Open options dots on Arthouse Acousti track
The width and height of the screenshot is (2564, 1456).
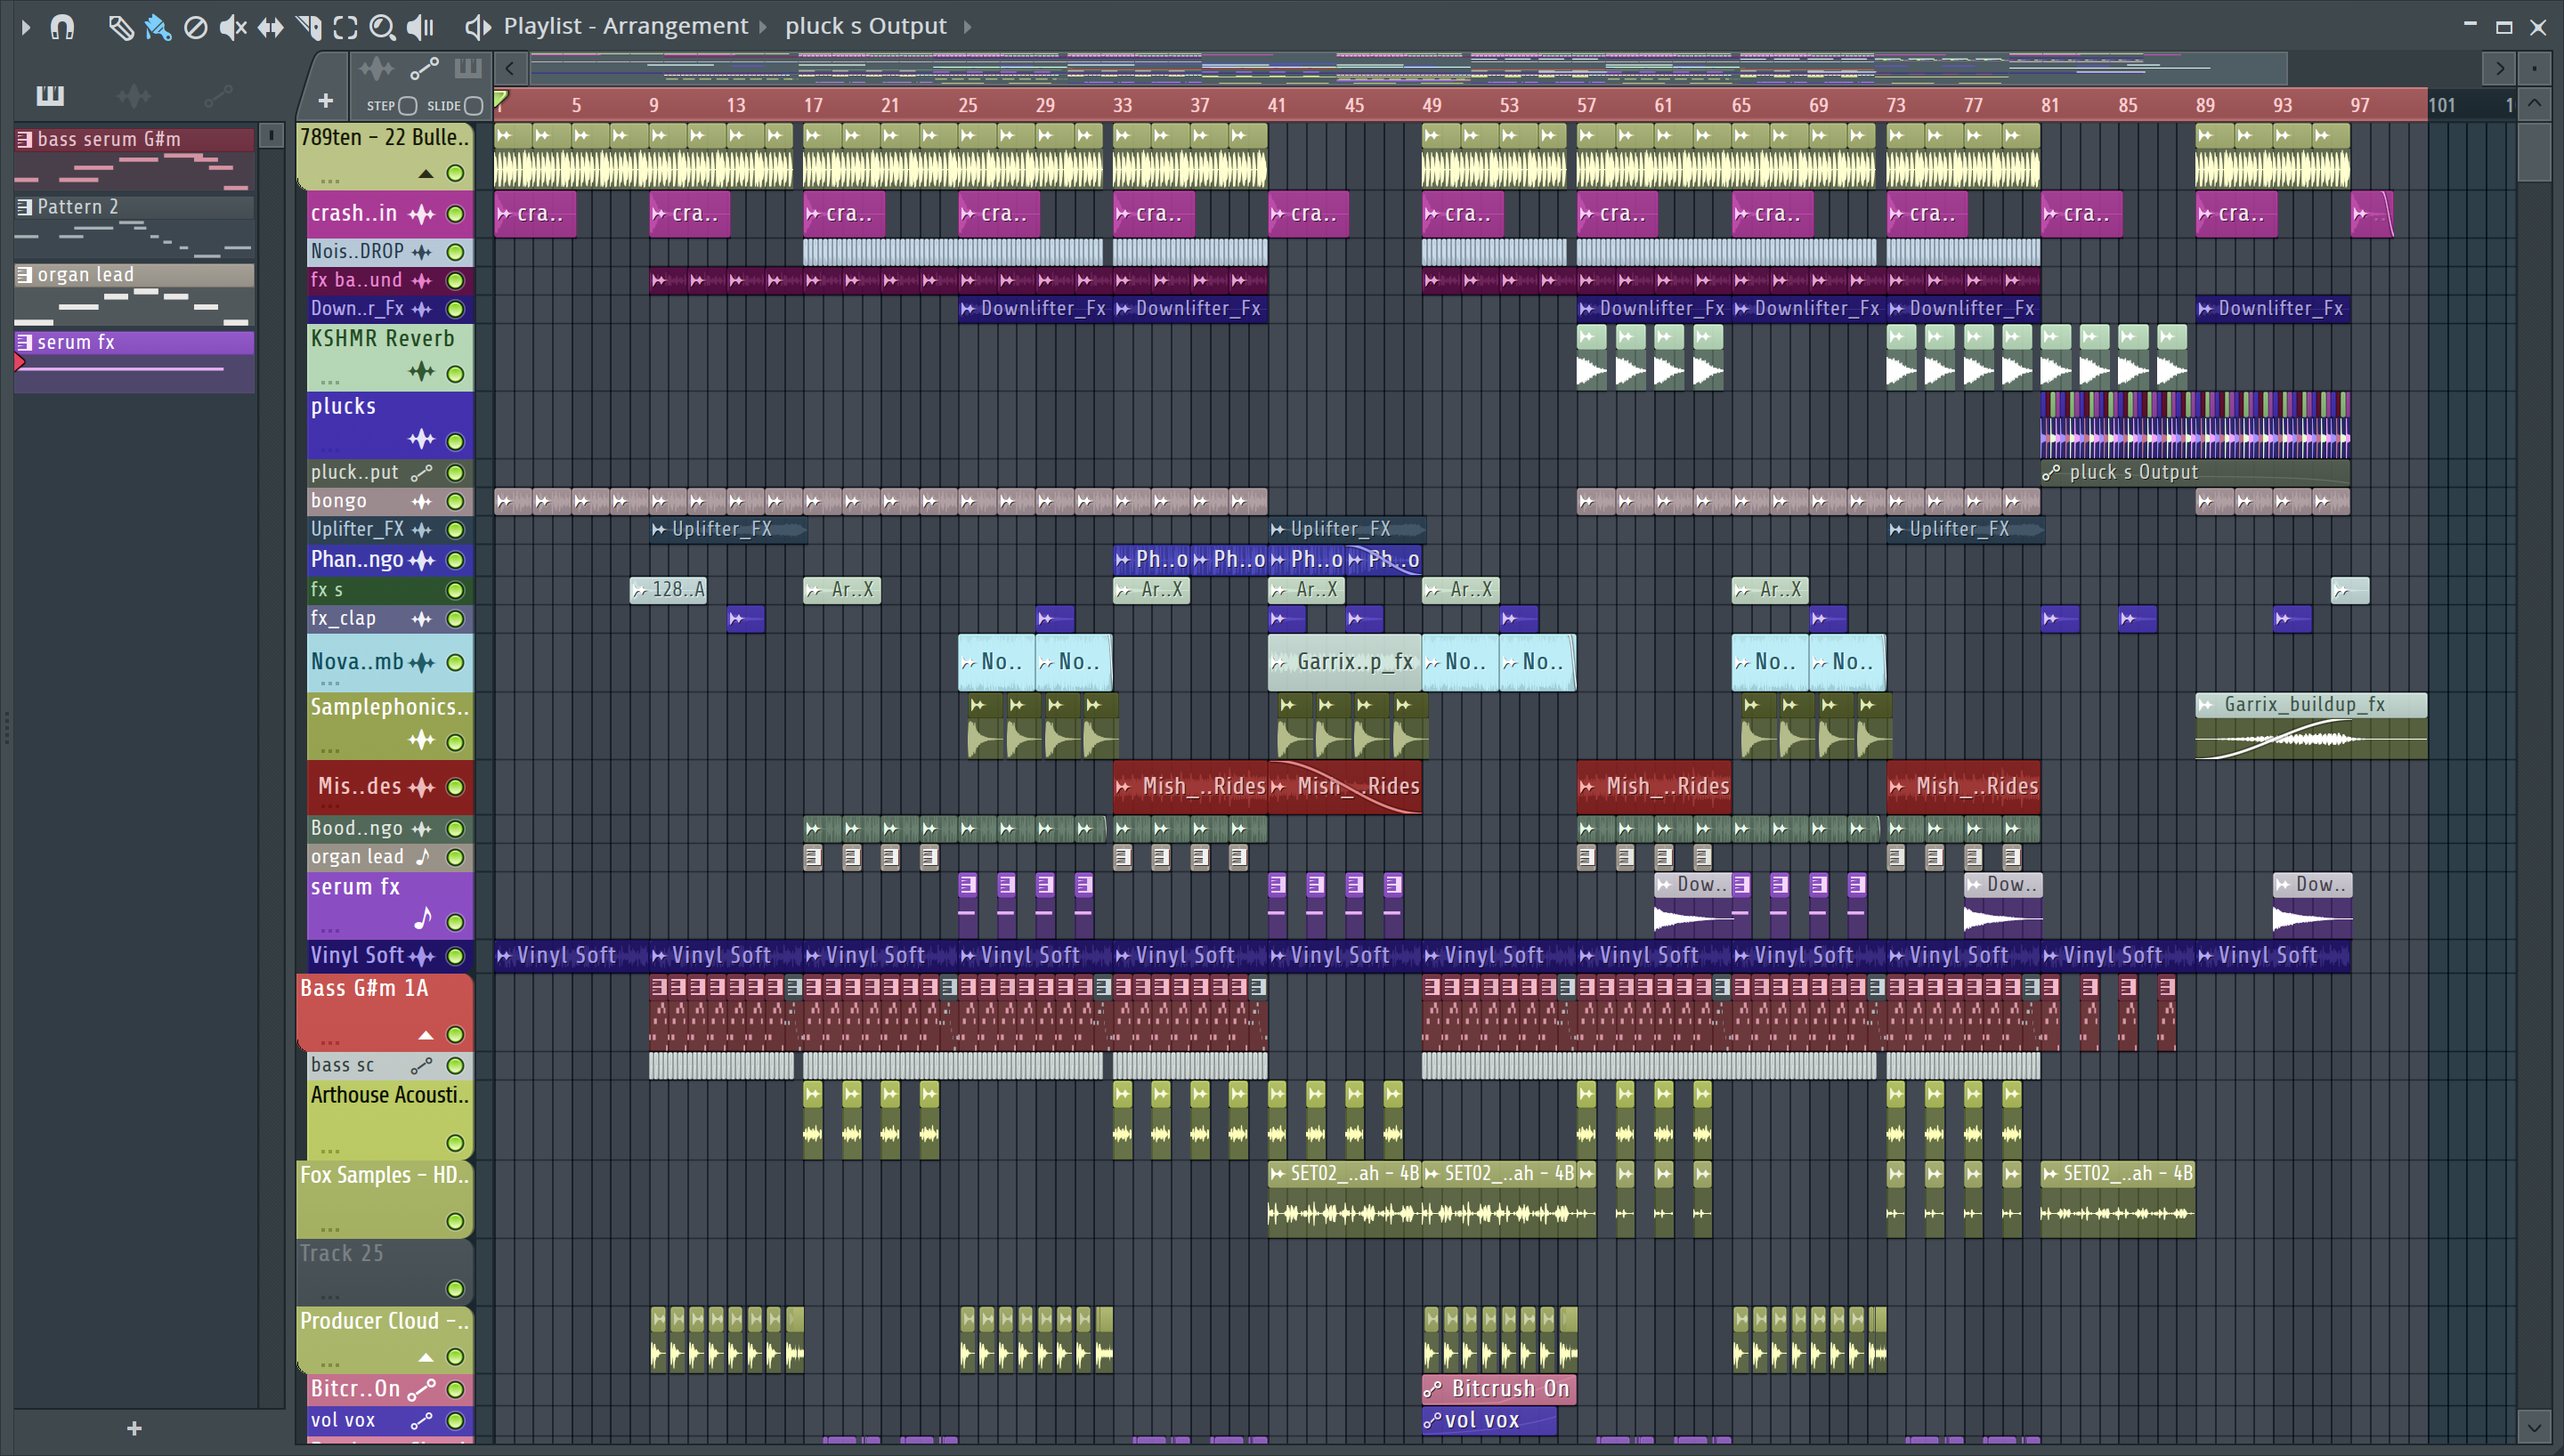coord(330,1150)
